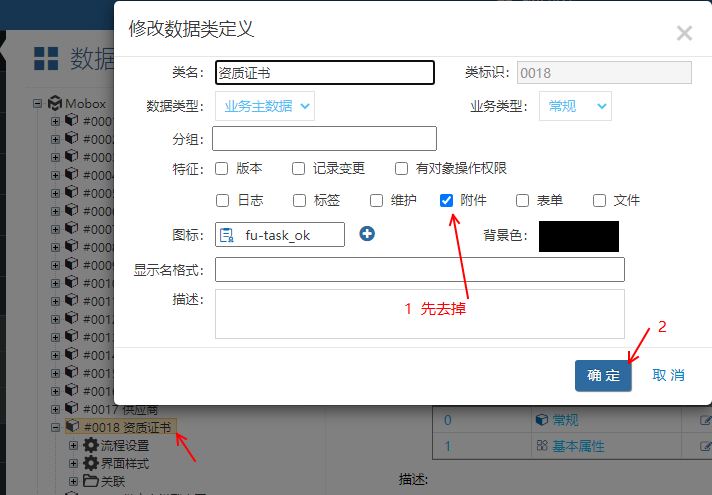
Task: Click into the 显示名格式 input field
Action: [419, 270]
